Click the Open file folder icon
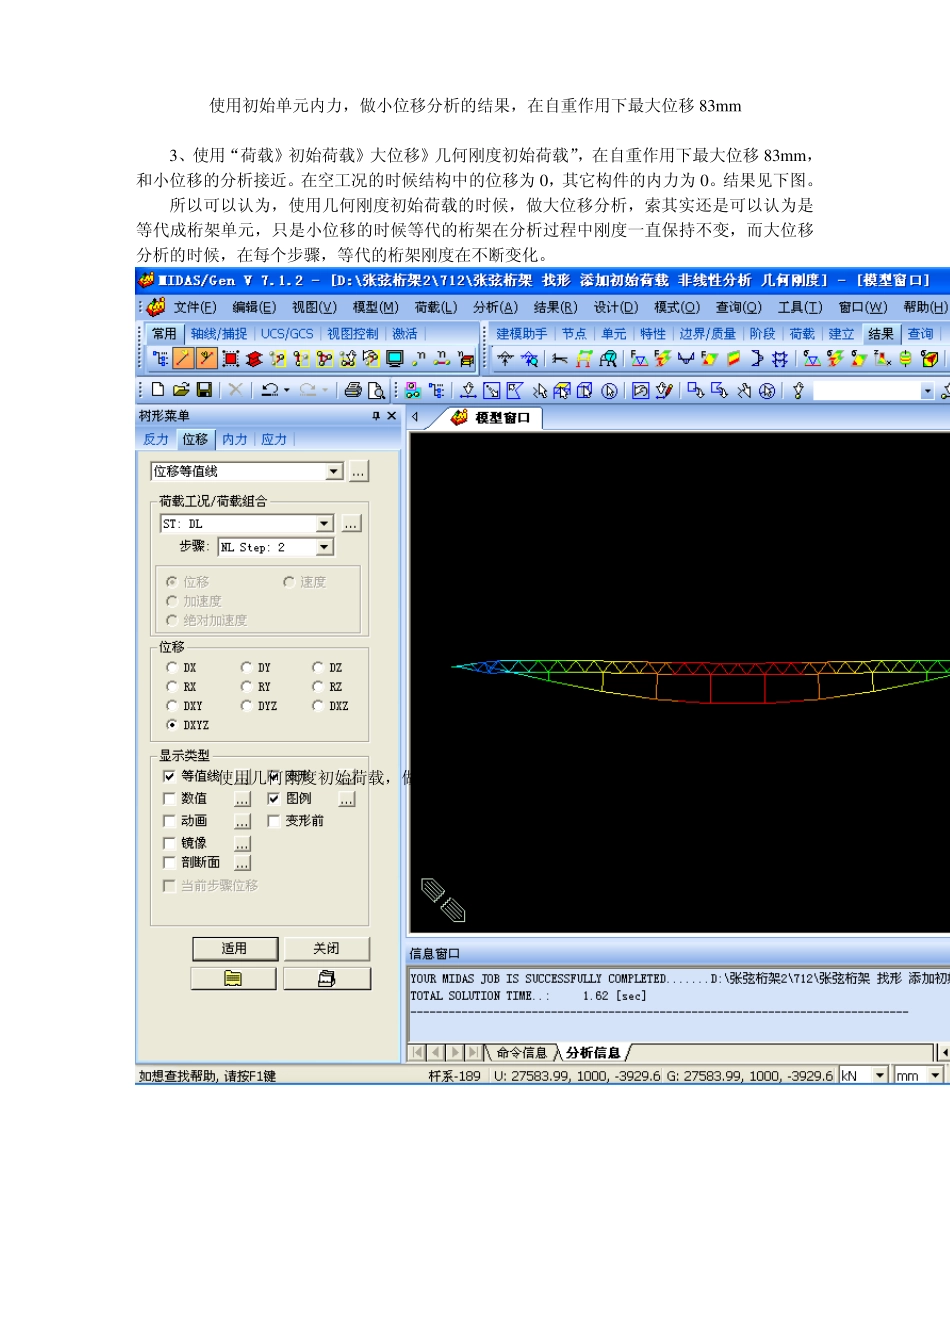 (x=181, y=390)
